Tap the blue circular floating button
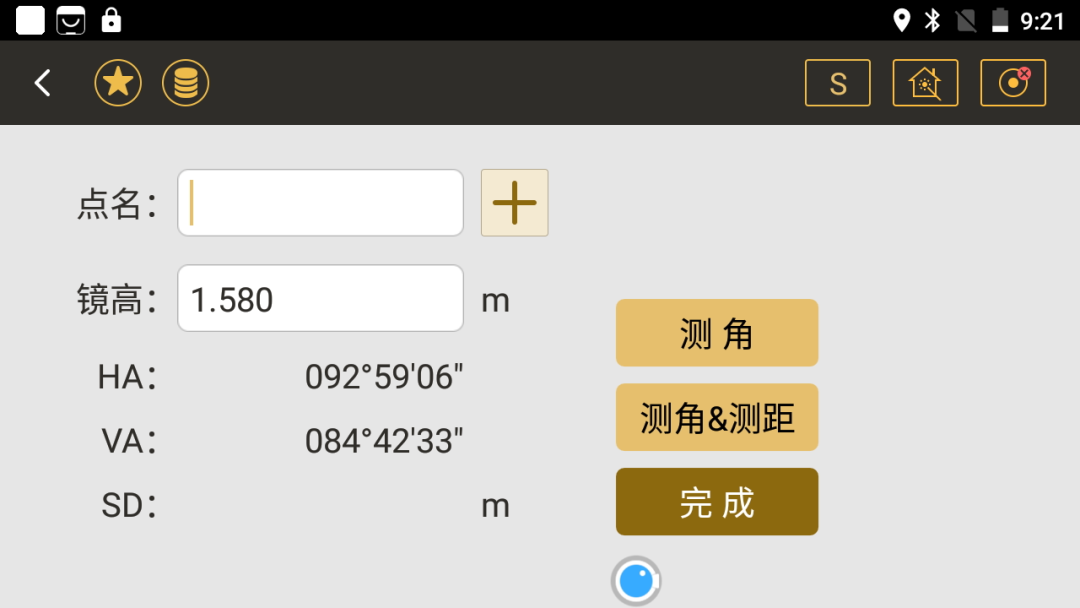Screen dimensions: 1080x608 coord(636,580)
